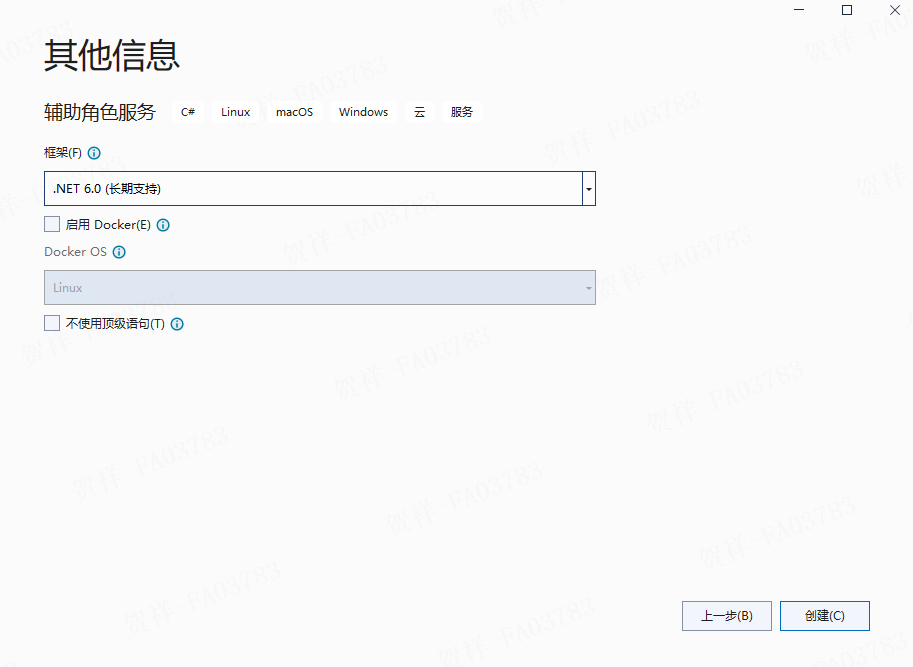
Task: Click the C# tag
Action: (x=187, y=112)
